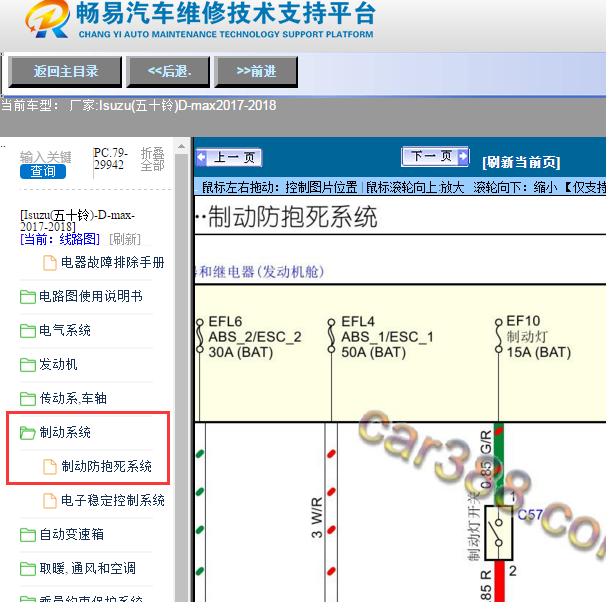Click the sidebar vertical scrollbar track
The image size is (606, 602).
click(x=182, y=377)
